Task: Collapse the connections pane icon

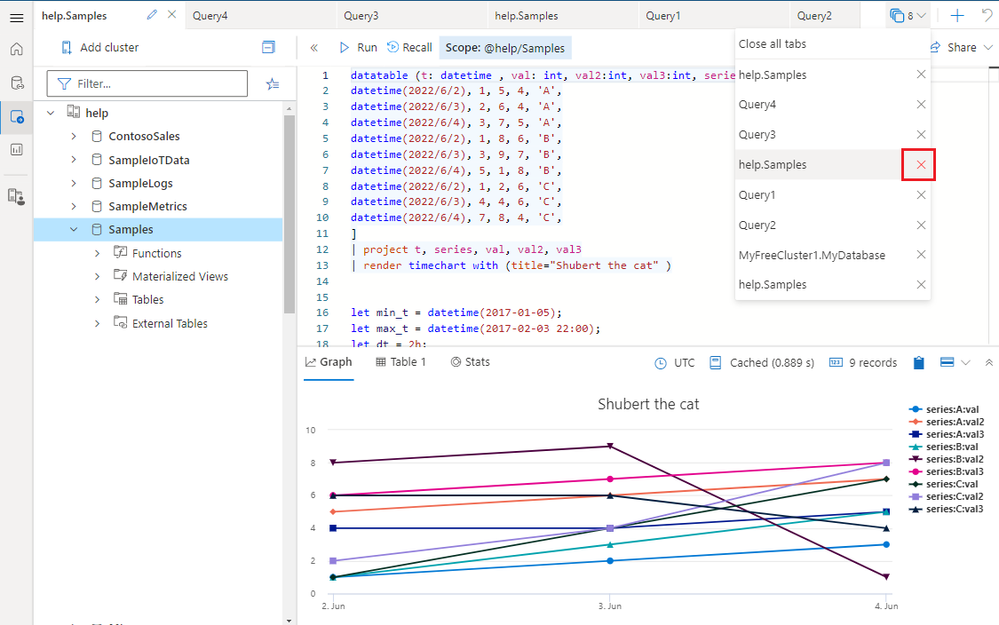Action: pyautogui.click(x=269, y=47)
